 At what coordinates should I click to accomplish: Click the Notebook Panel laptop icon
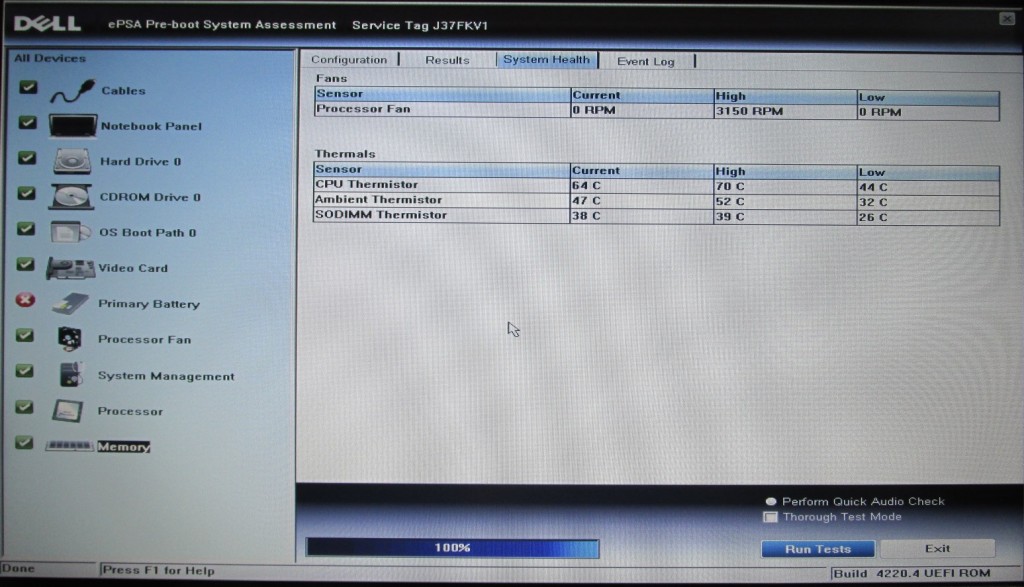click(72, 126)
